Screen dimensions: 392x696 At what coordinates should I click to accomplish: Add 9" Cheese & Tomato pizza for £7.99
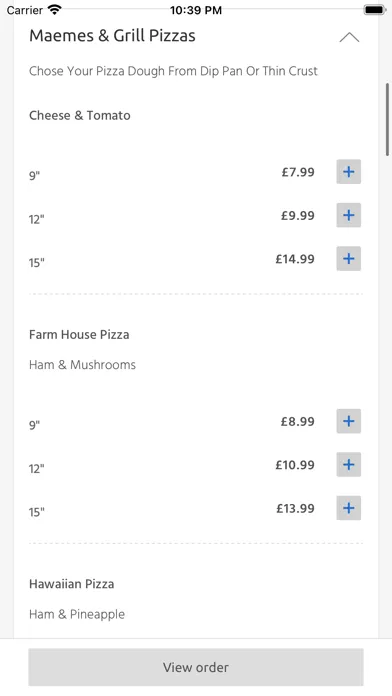(x=348, y=172)
